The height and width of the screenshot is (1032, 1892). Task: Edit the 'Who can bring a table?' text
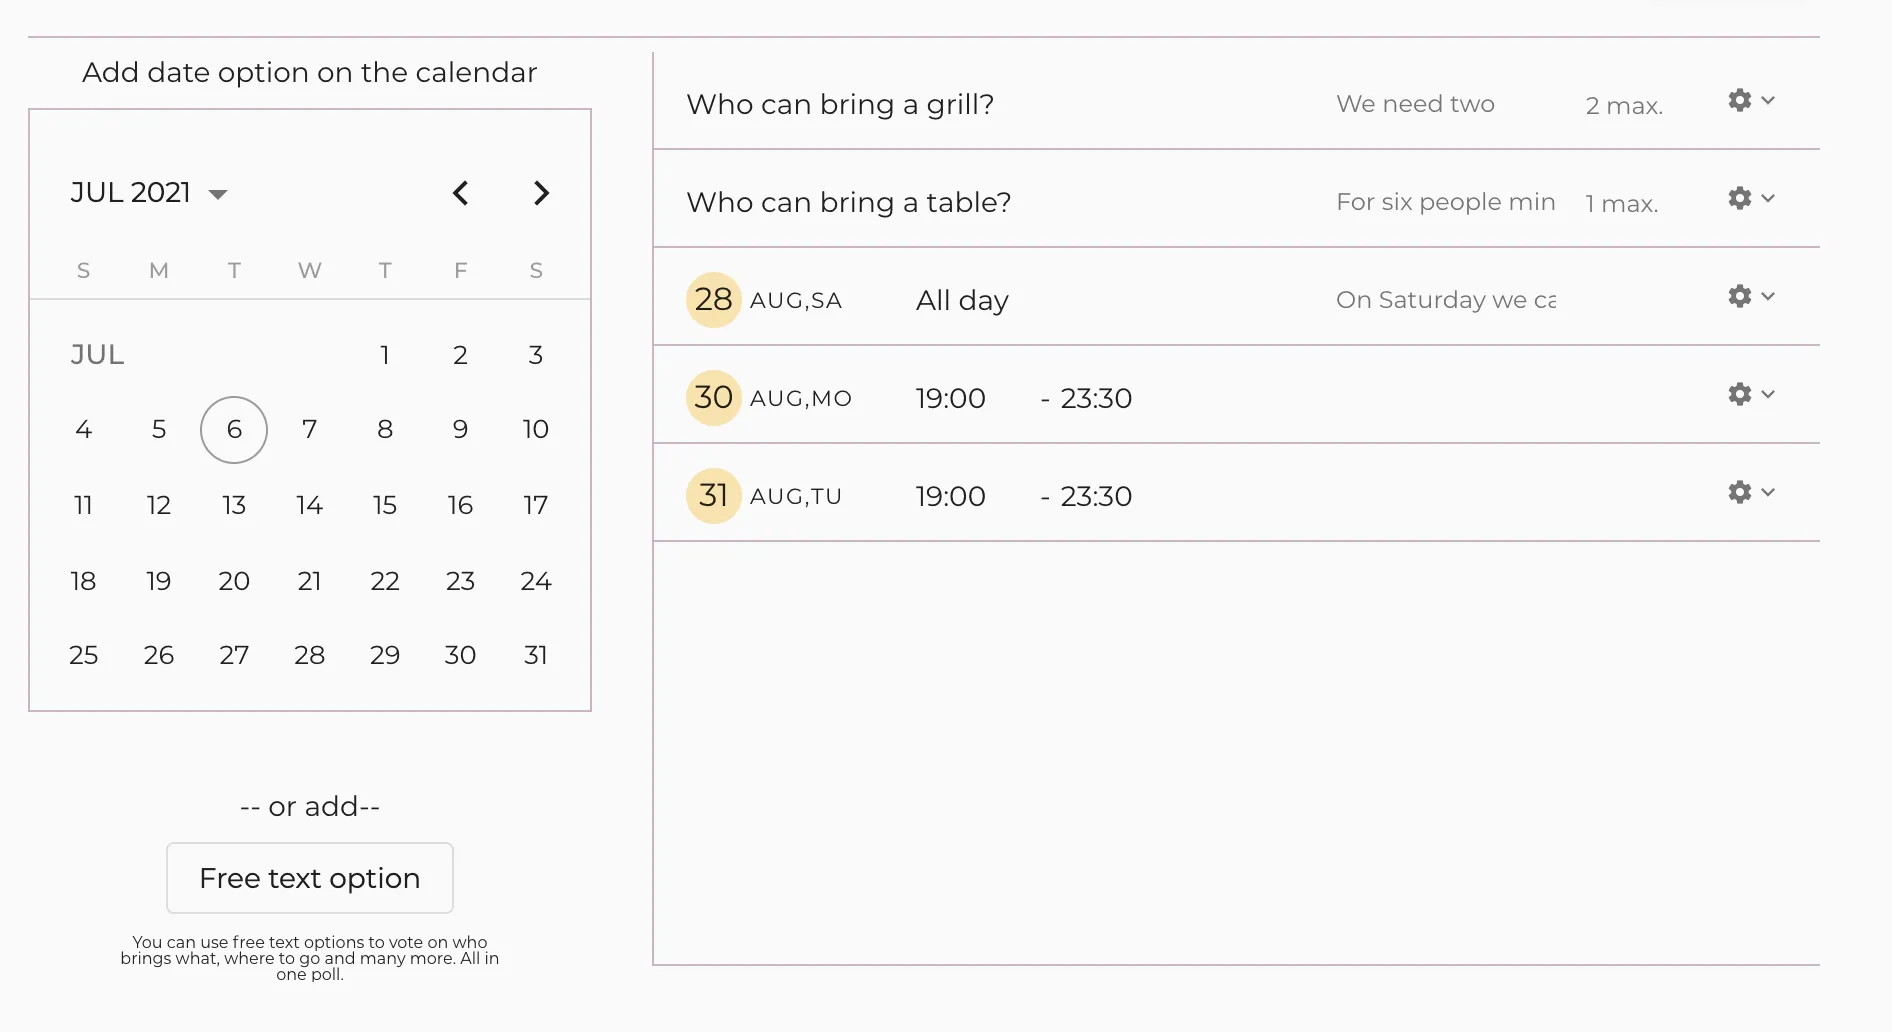click(848, 202)
